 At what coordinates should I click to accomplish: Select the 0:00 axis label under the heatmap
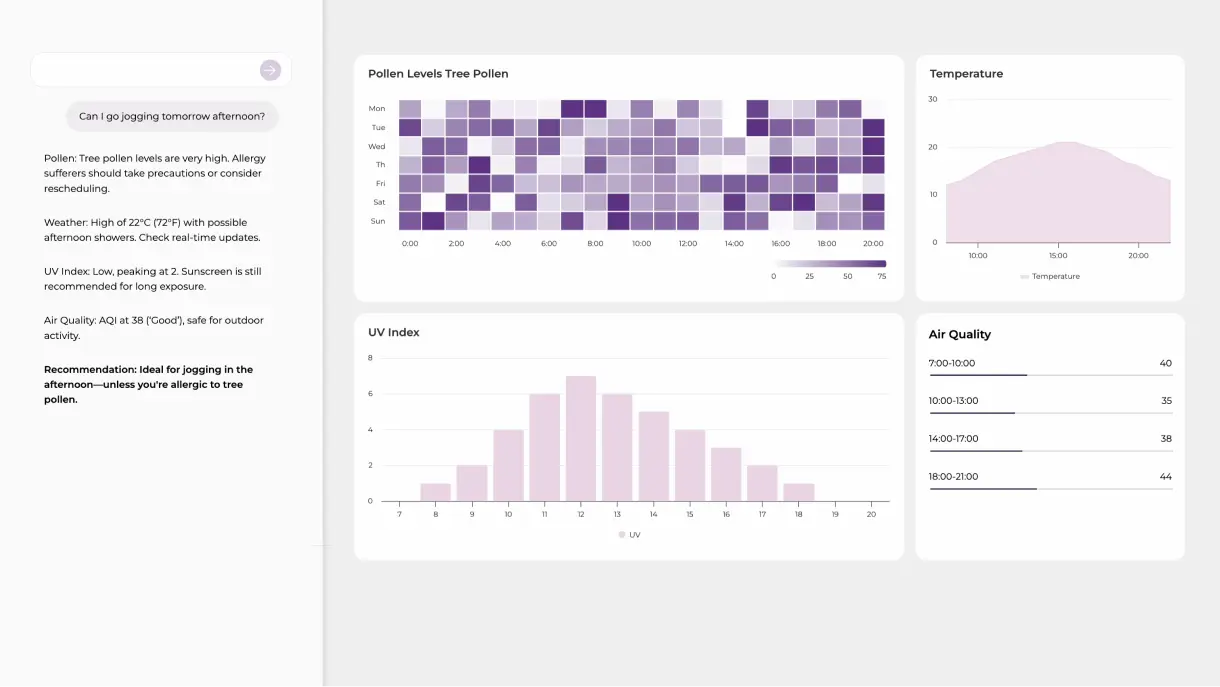[x=410, y=242]
